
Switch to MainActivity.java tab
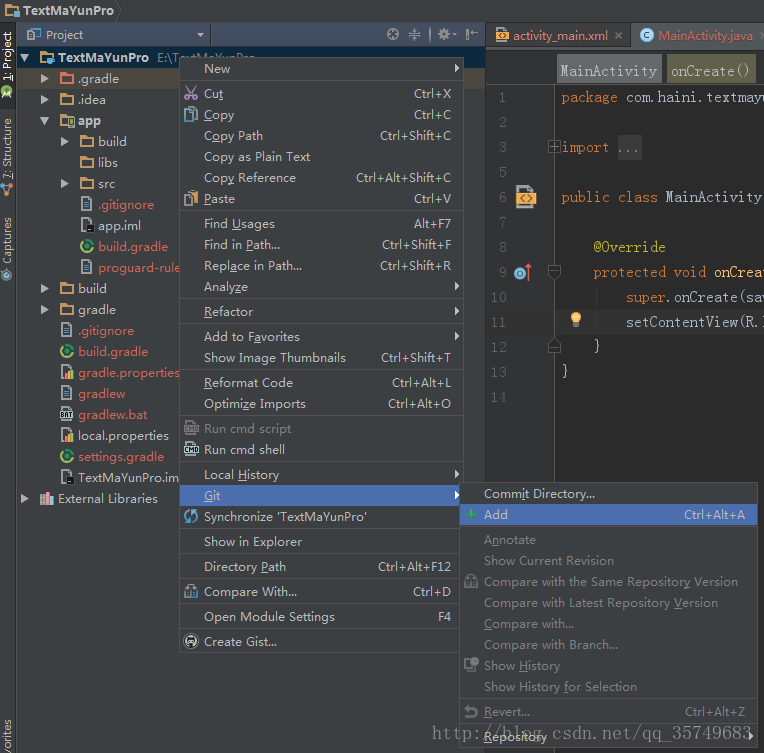tap(696, 36)
